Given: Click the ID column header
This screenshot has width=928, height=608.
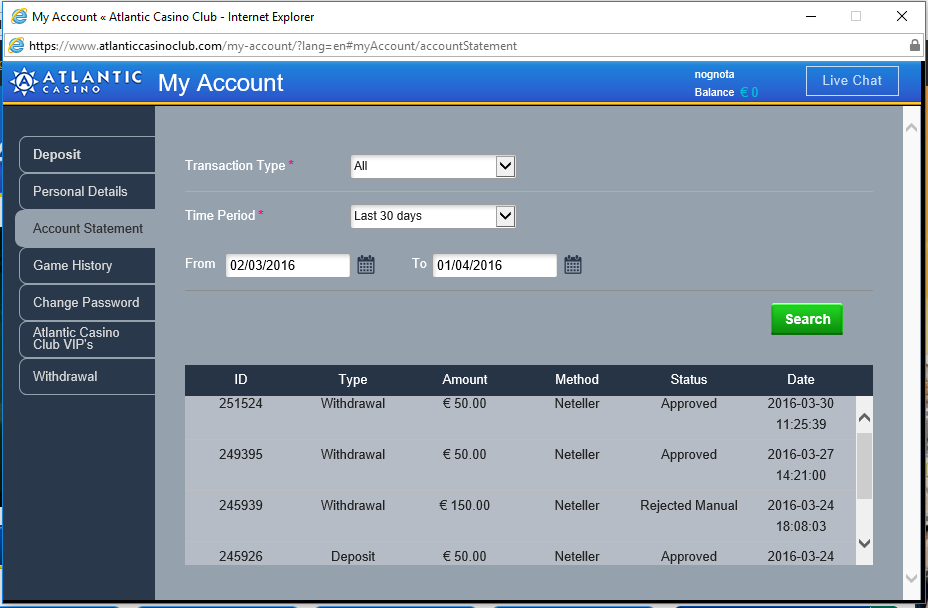Looking at the screenshot, I should click(x=241, y=380).
